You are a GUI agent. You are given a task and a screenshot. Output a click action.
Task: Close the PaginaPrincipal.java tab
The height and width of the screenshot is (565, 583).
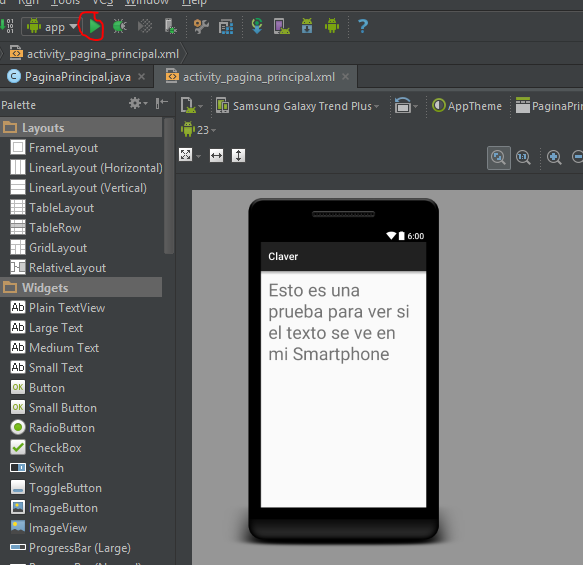coord(141,77)
